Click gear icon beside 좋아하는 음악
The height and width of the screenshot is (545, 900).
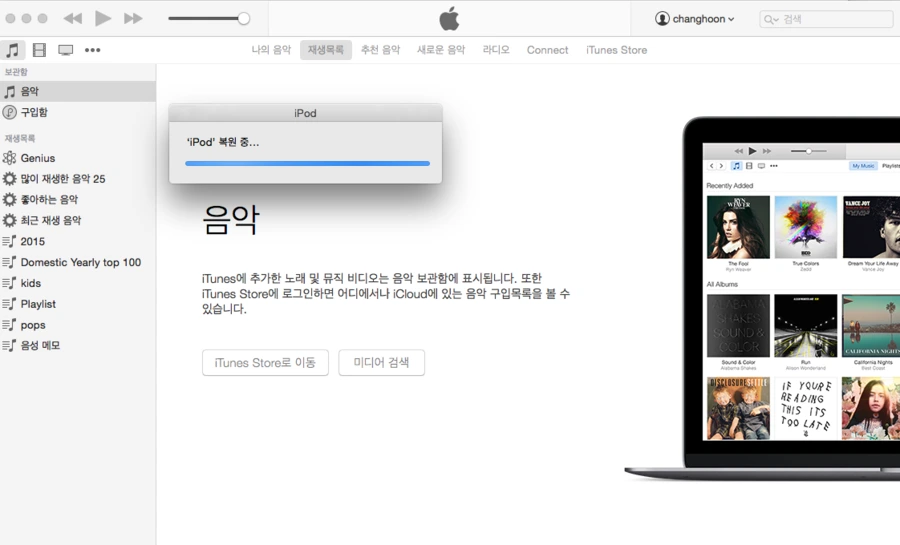click(x=9, y=200)
